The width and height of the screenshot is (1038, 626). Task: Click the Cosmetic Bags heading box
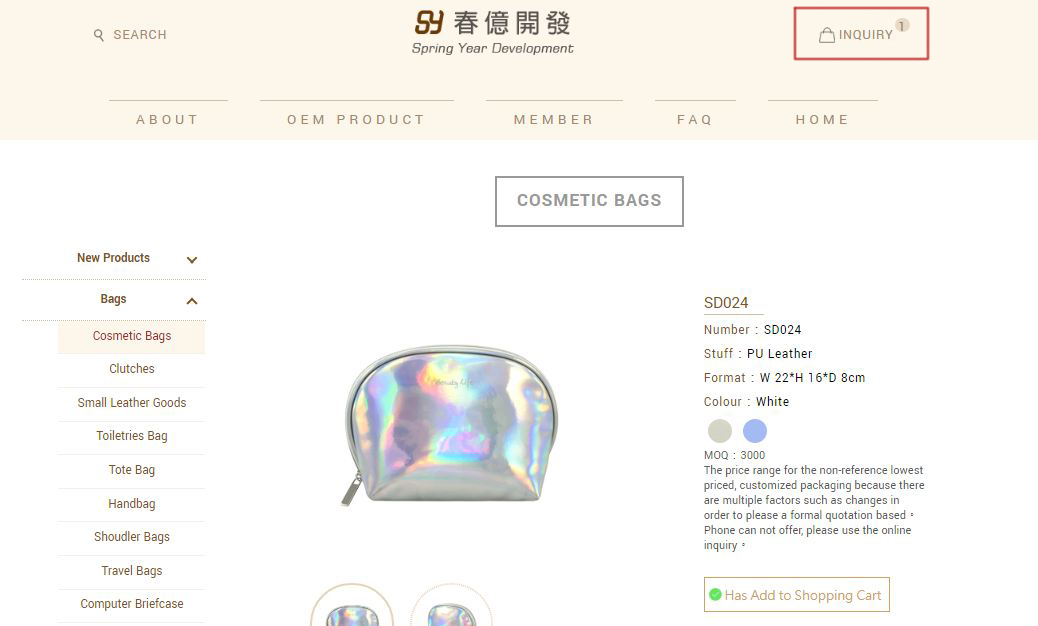click(x=589, y=201)
